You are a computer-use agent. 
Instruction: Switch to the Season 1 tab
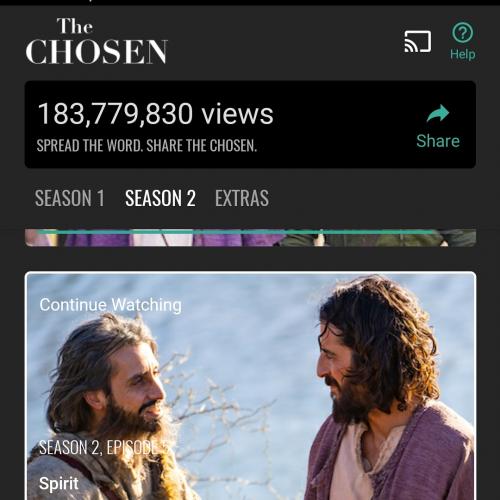click(x=70, y=198)
